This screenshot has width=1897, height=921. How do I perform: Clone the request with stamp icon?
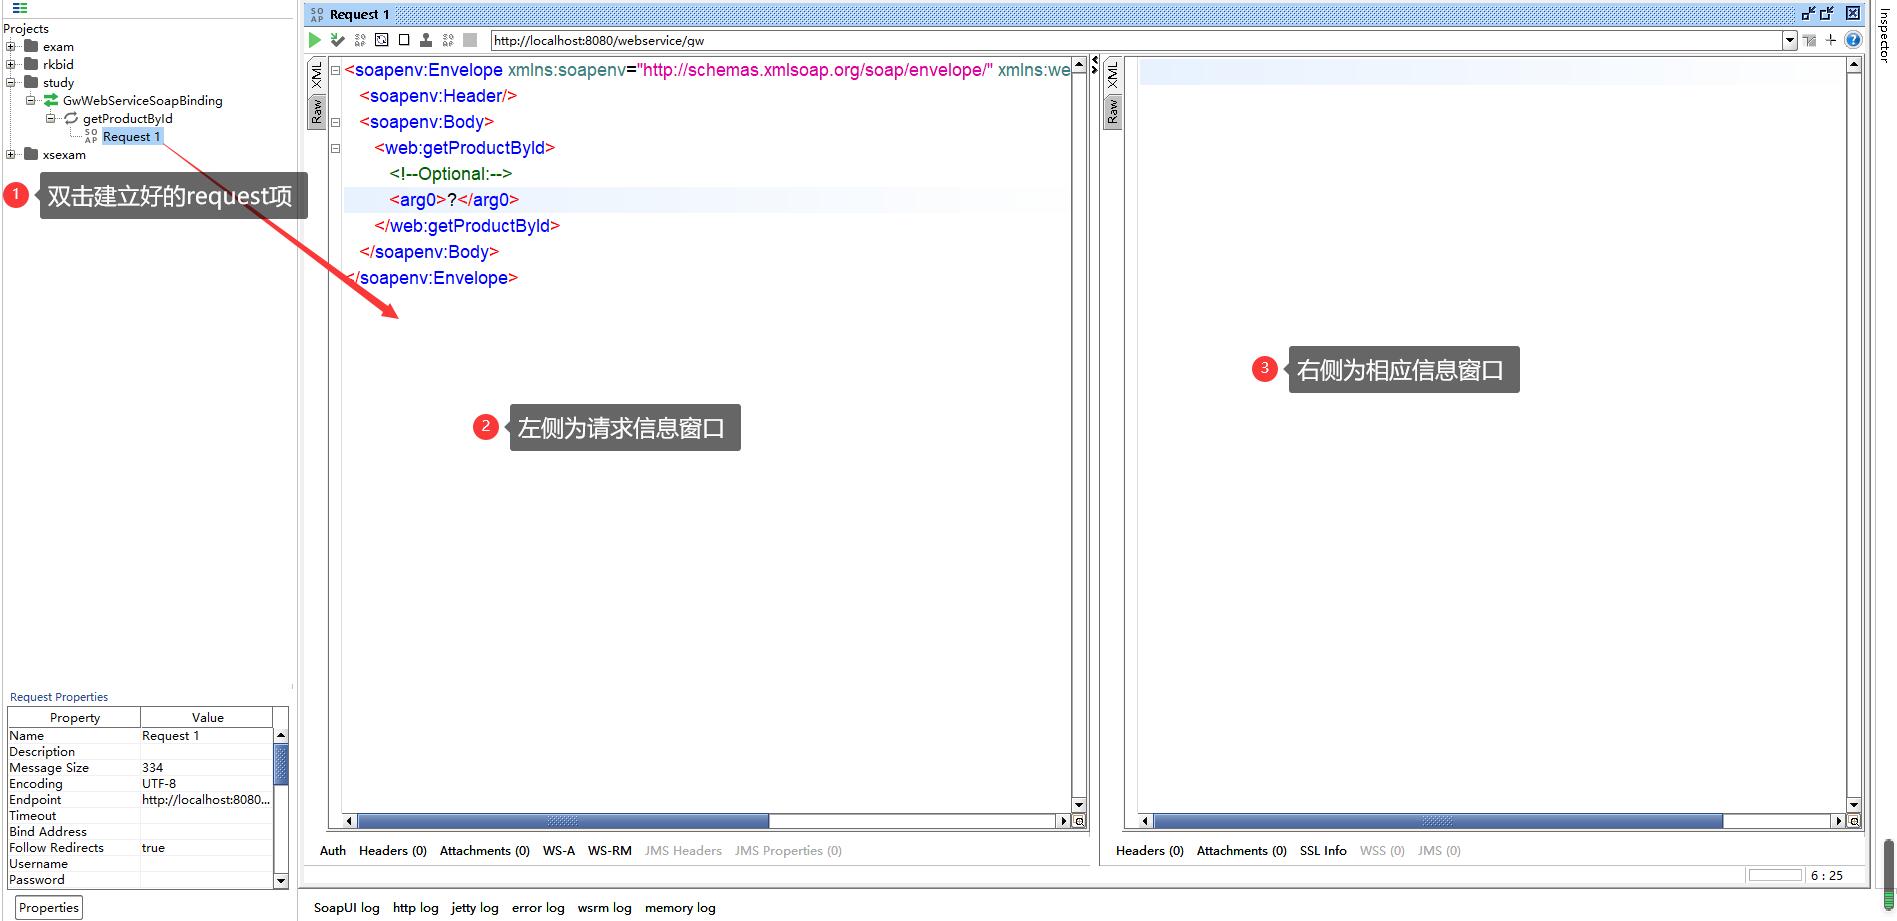click(426, 40)
